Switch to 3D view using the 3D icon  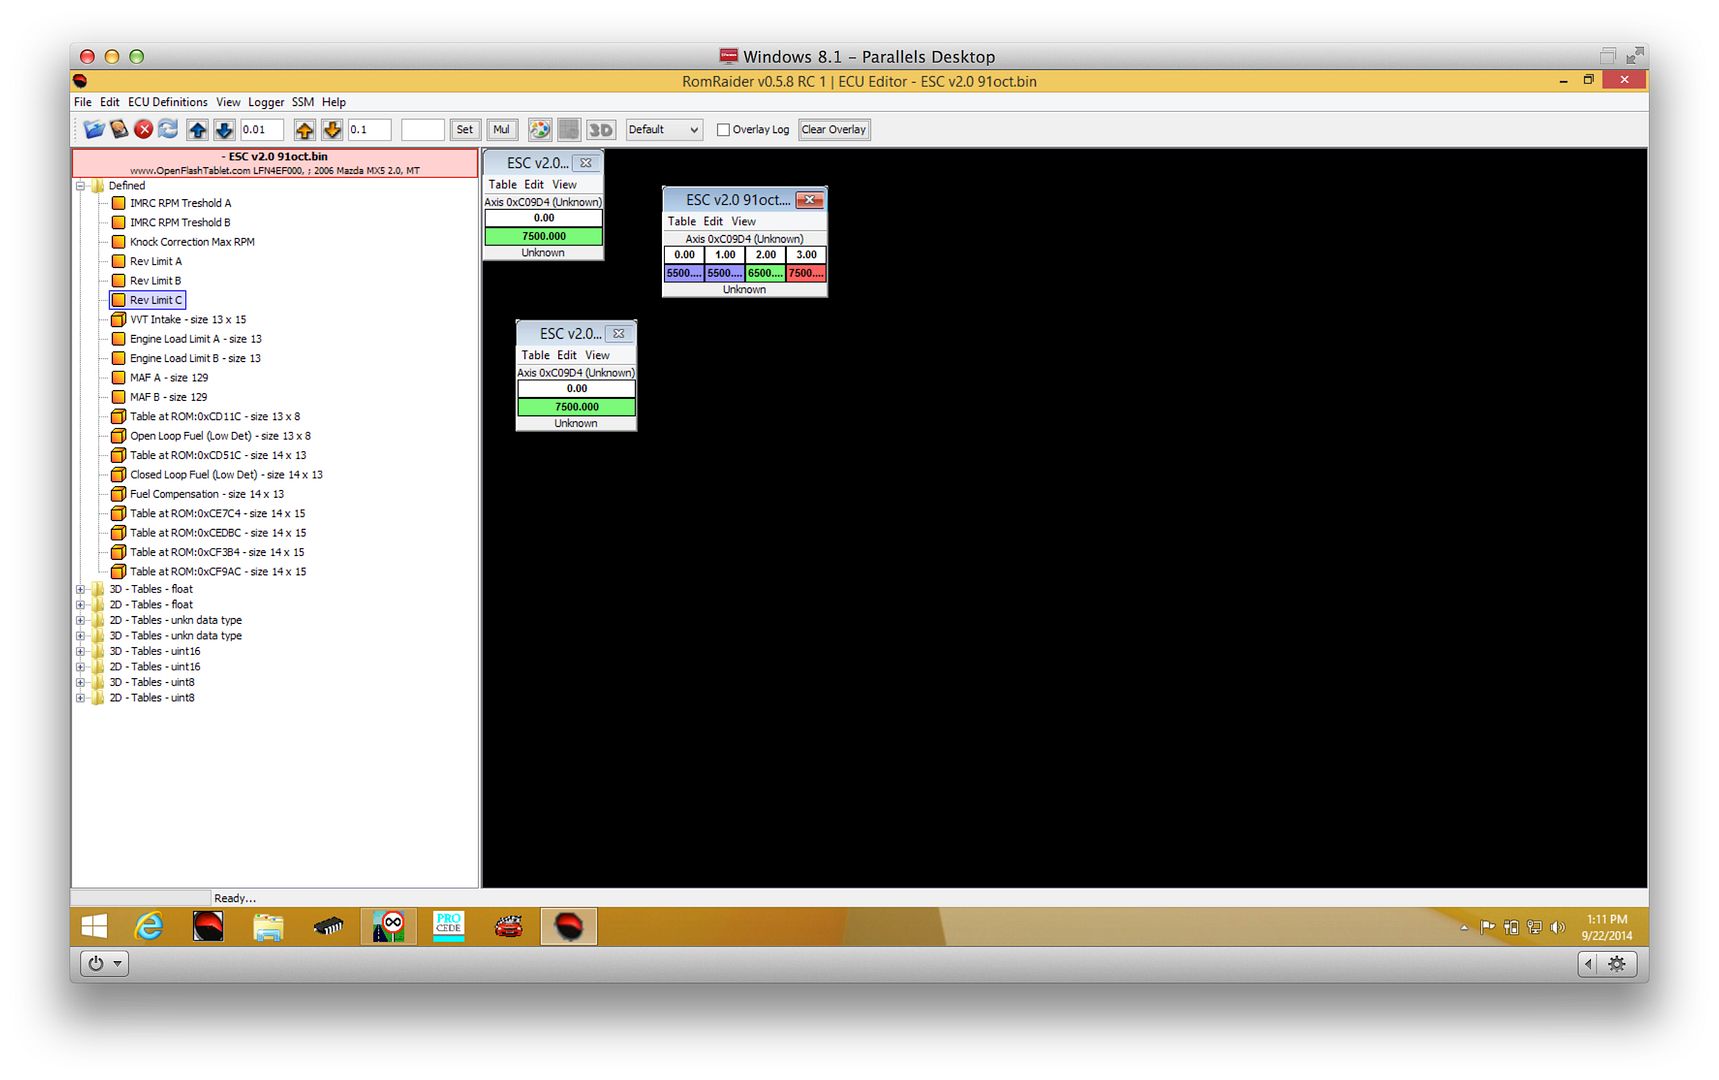click(600, 129)
